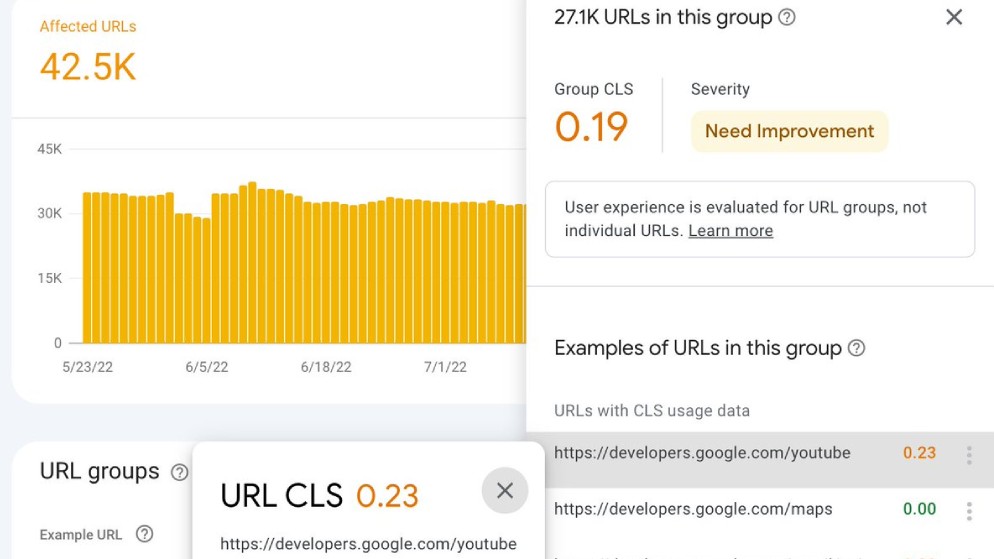Select the https://developers.google.com/youtube example row
Screen dimensions: 994x559
tap(760, 459)
